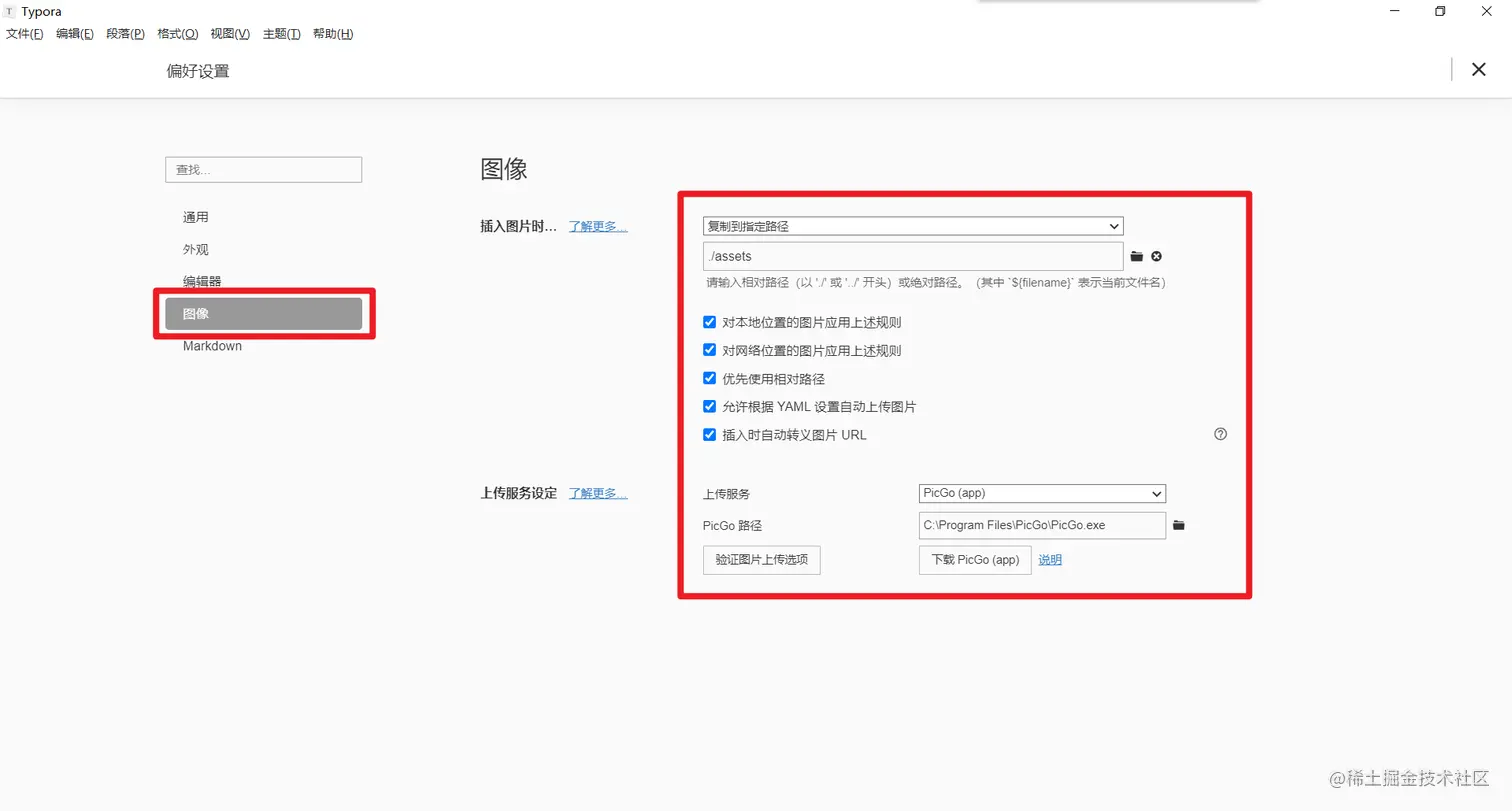Minimize the Typora window
This screenshot has width=1512, height=811.
coord(1395,11)
